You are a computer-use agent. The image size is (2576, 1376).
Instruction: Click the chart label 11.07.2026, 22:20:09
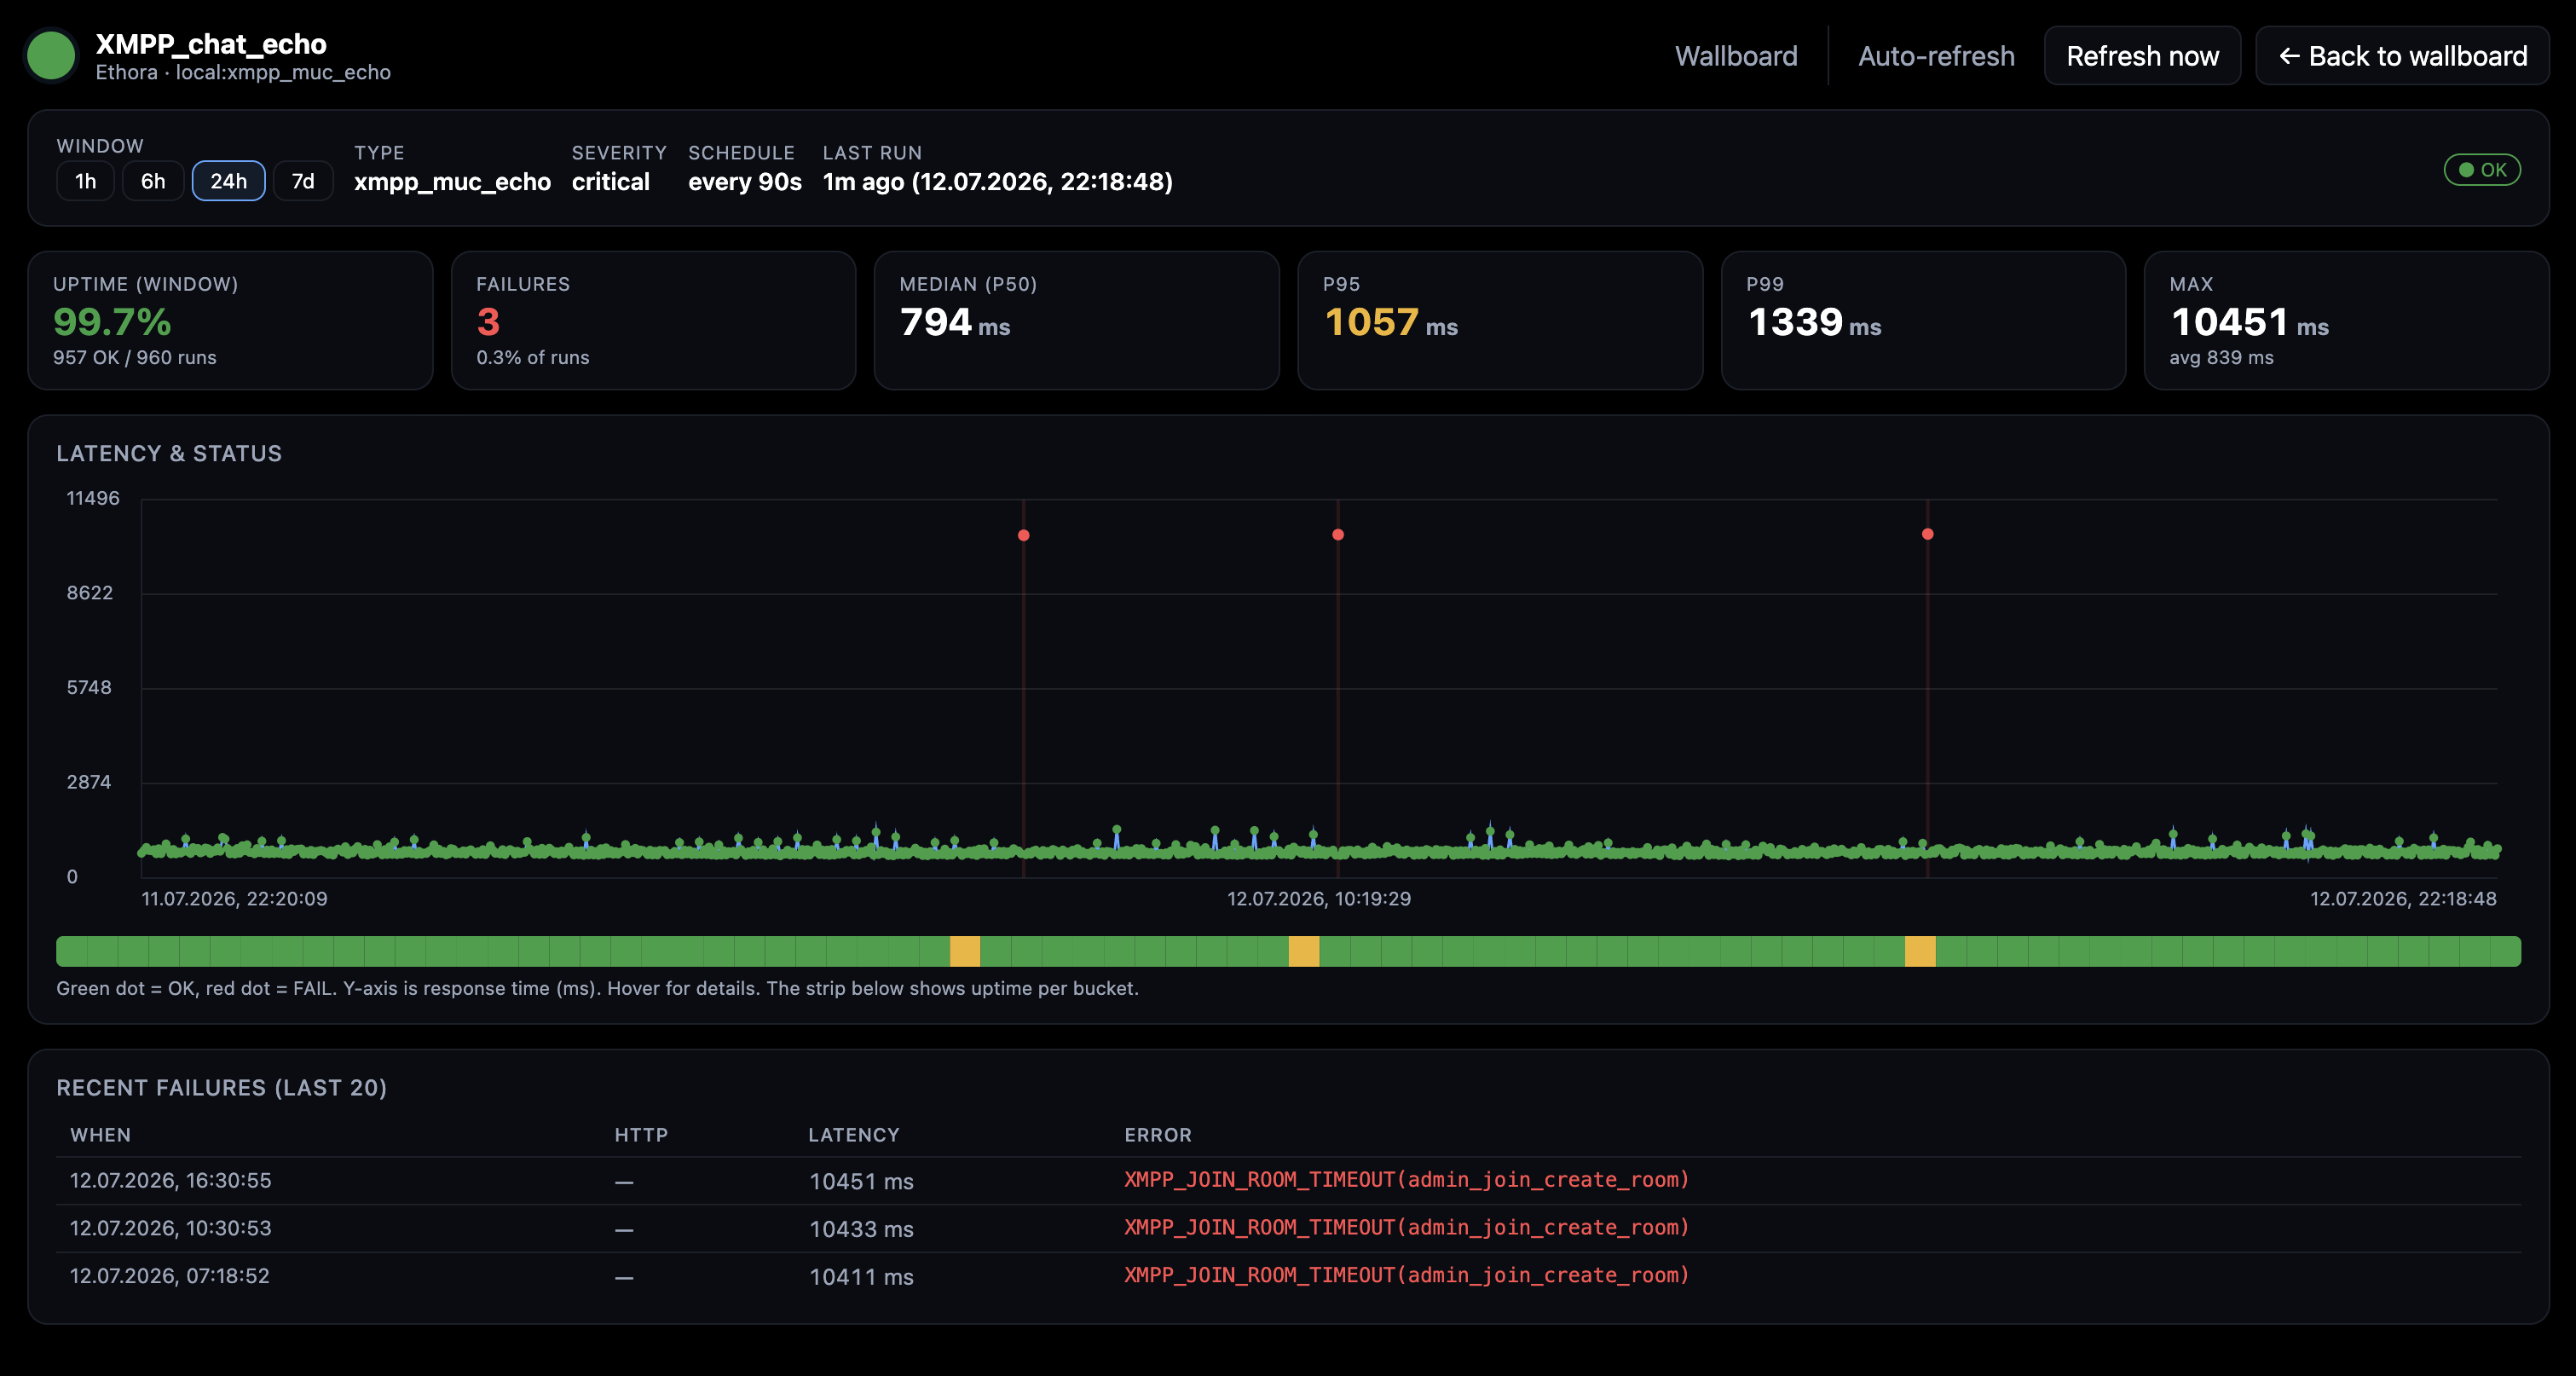[234, 899]
